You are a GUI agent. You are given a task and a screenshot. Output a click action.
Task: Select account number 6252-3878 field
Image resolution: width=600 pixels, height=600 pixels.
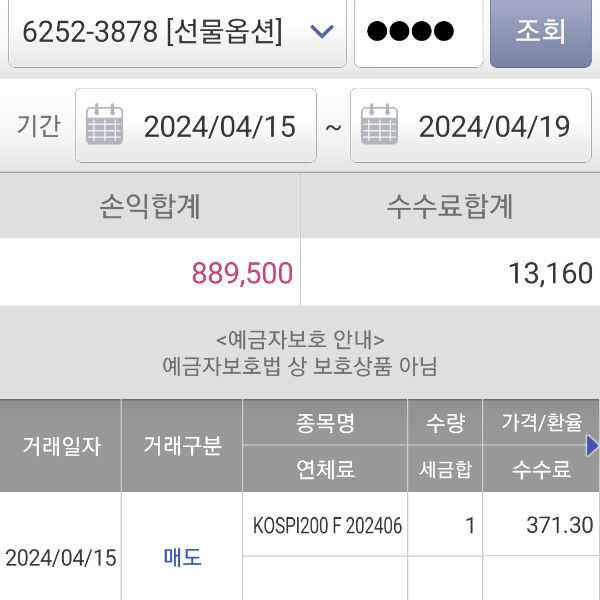[150, 32]
